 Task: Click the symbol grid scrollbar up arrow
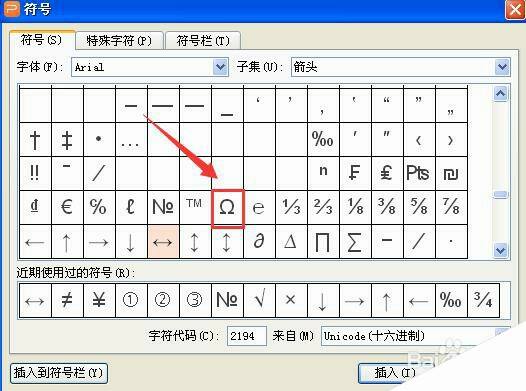click(501, 94)
